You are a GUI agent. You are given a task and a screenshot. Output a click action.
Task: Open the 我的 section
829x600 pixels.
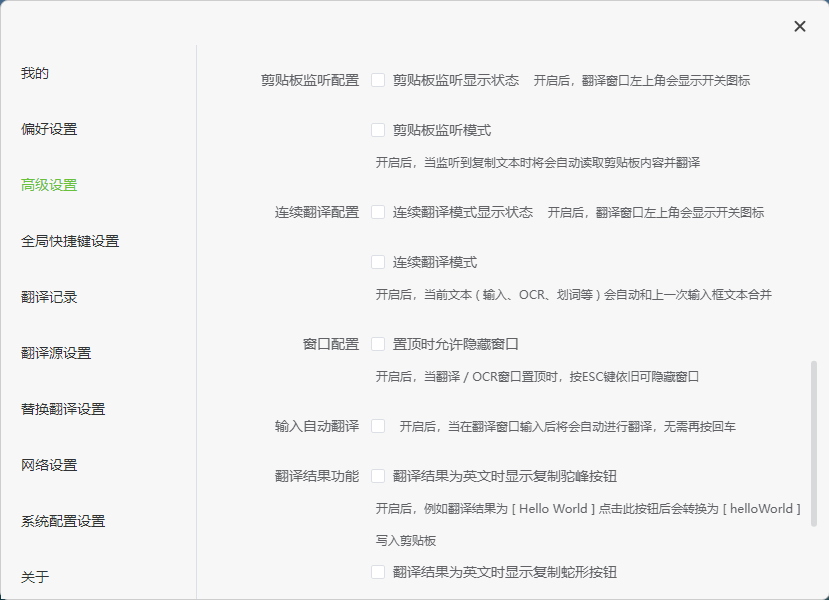click(35, 73)
